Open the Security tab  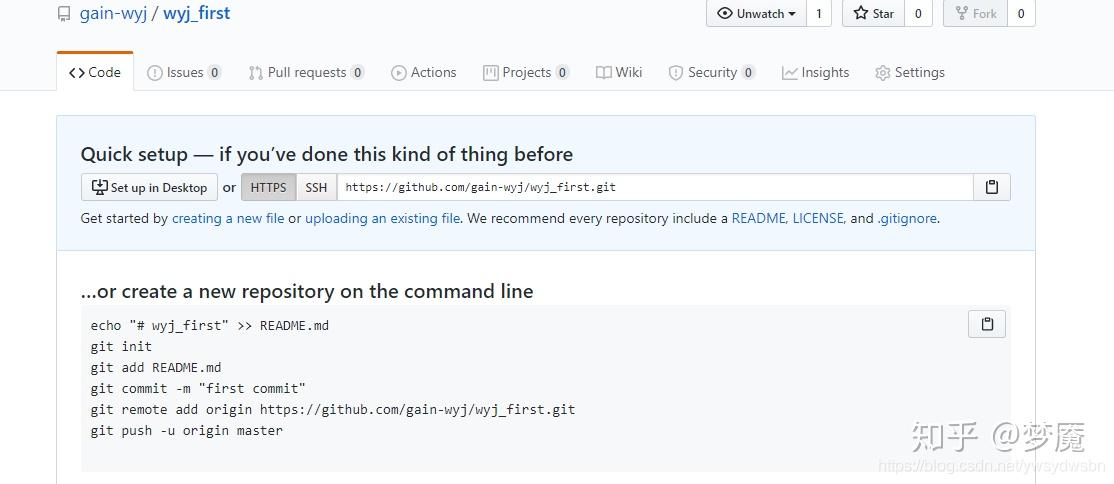(x=712, y=72)
